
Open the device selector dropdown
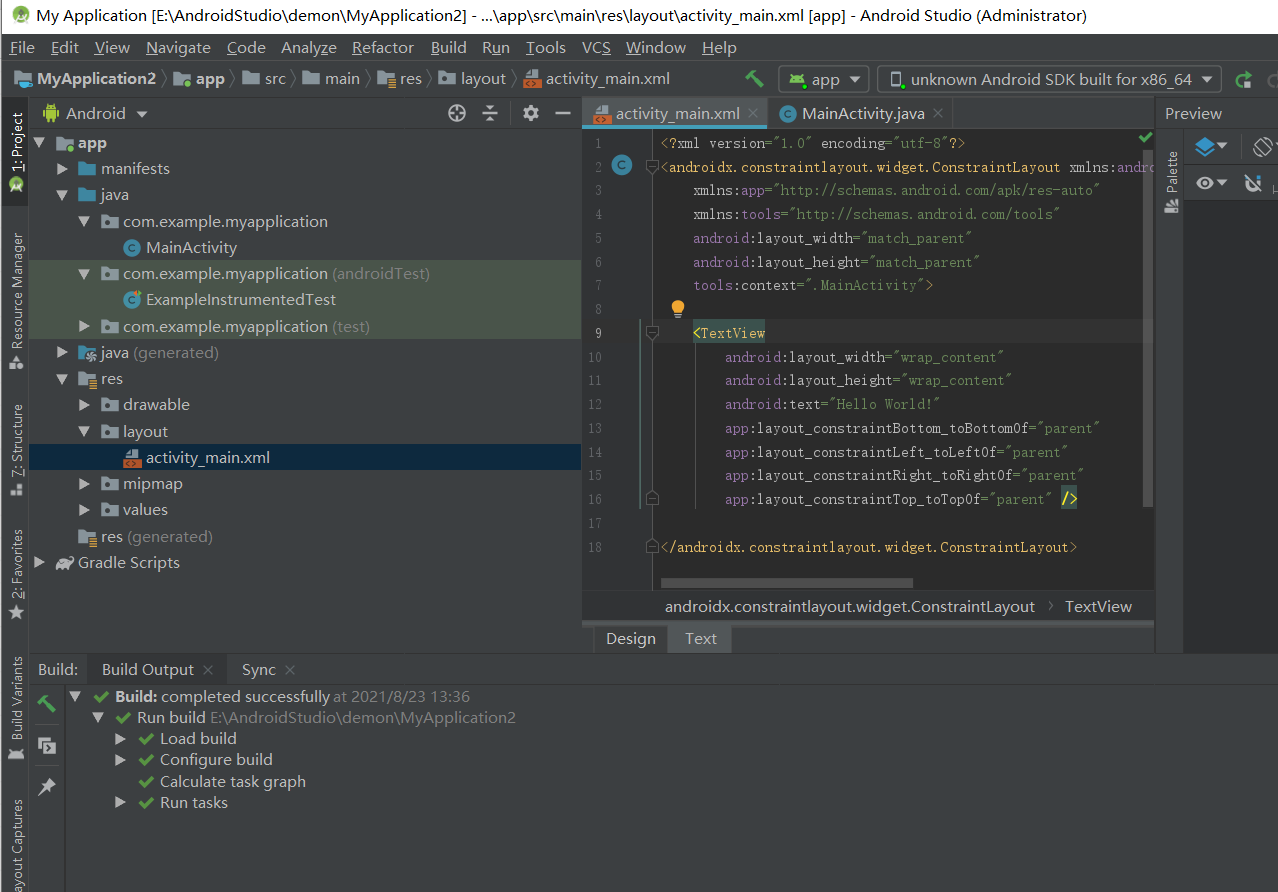(x=1049, y=80)
